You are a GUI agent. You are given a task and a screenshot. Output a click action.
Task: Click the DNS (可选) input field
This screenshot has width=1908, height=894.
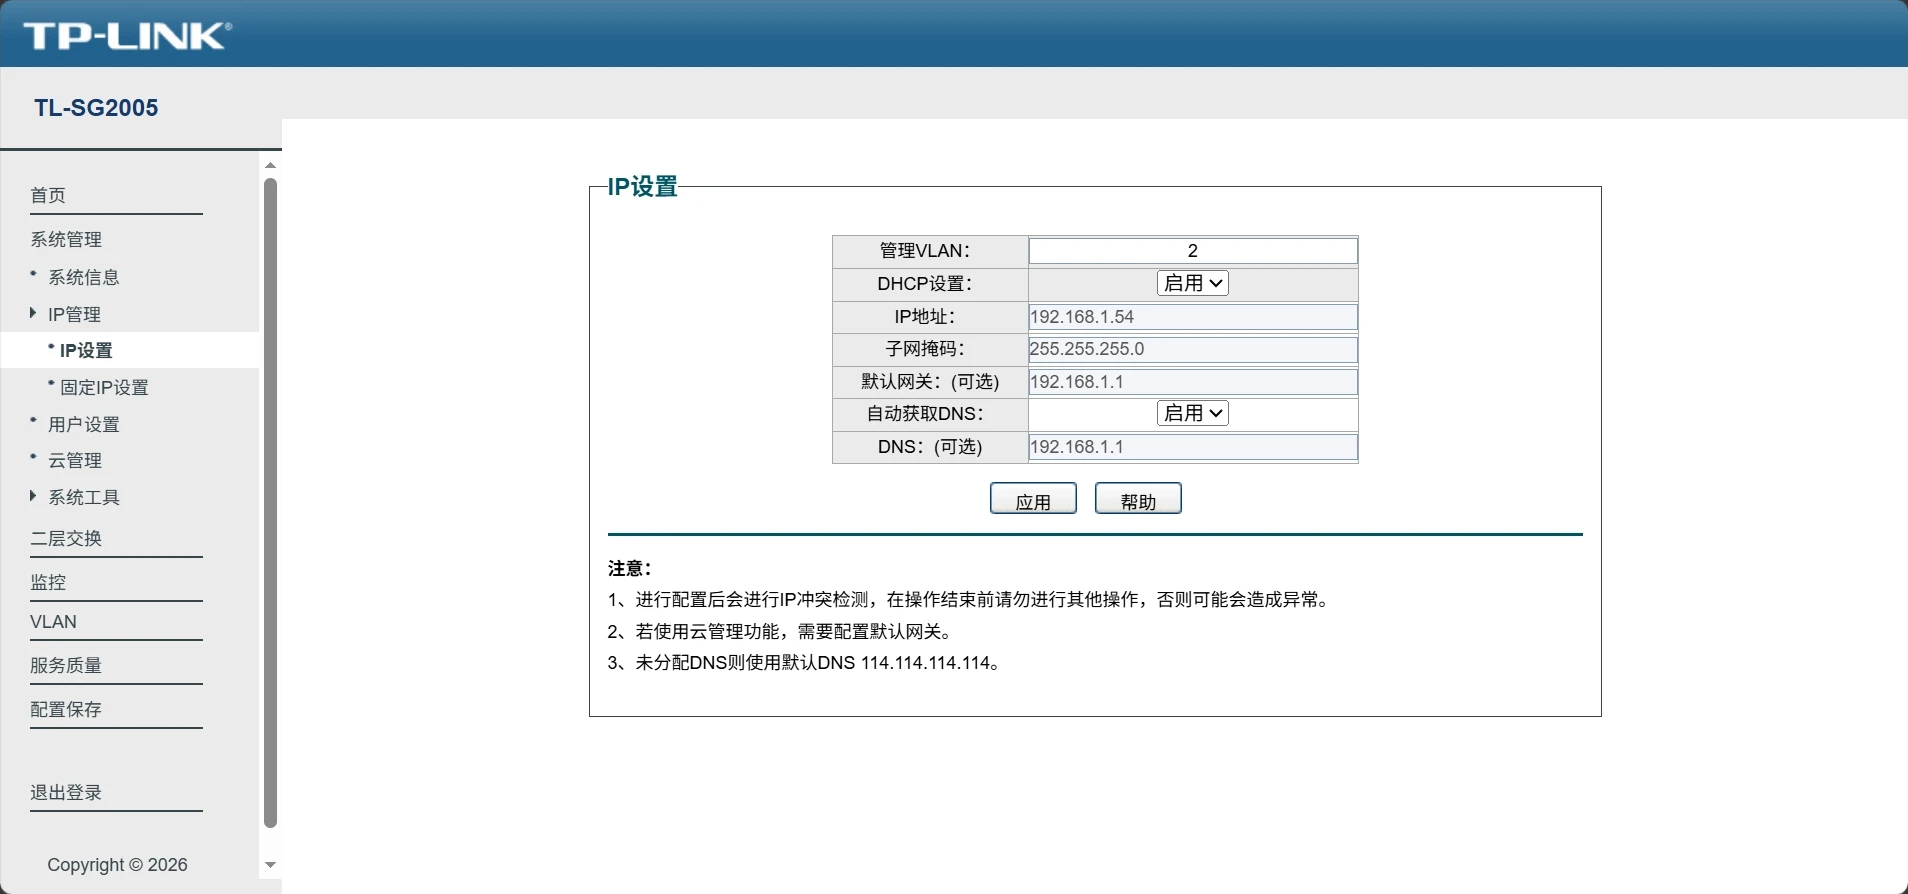(1193, 447)
